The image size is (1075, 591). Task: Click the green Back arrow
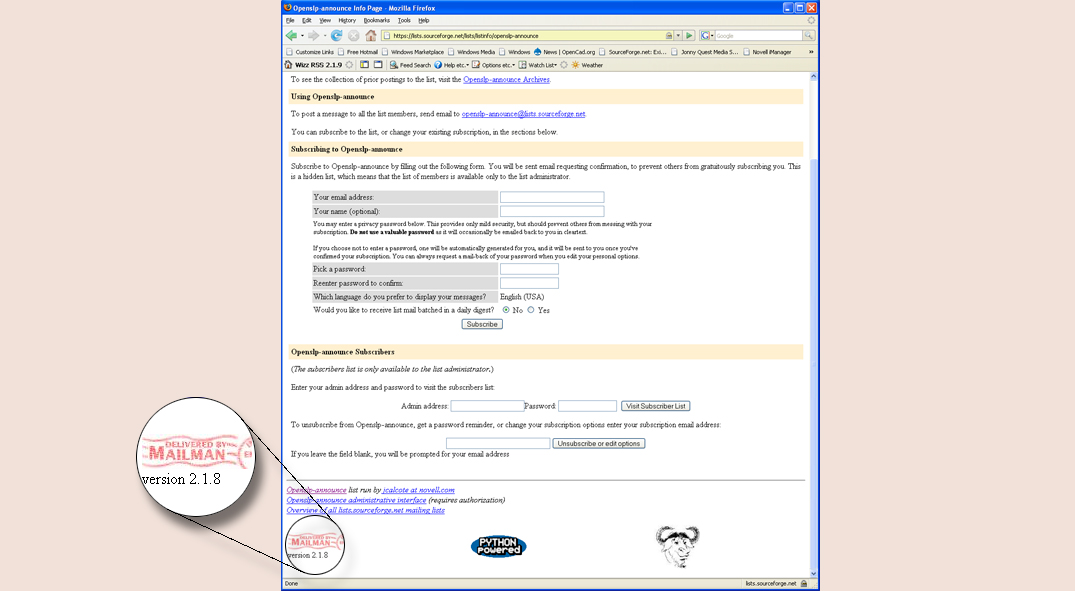(291, 36)
